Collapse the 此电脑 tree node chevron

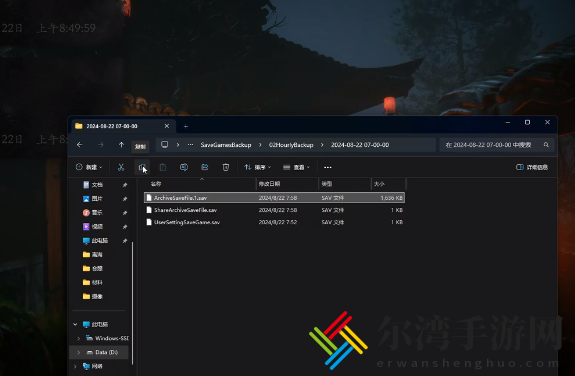tap(75, 324)
